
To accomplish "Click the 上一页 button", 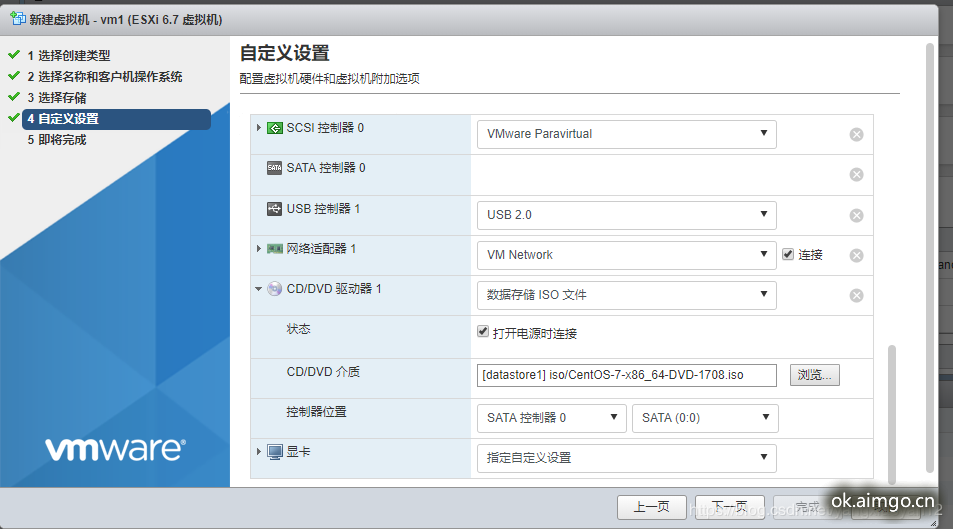I will [651, 507].
